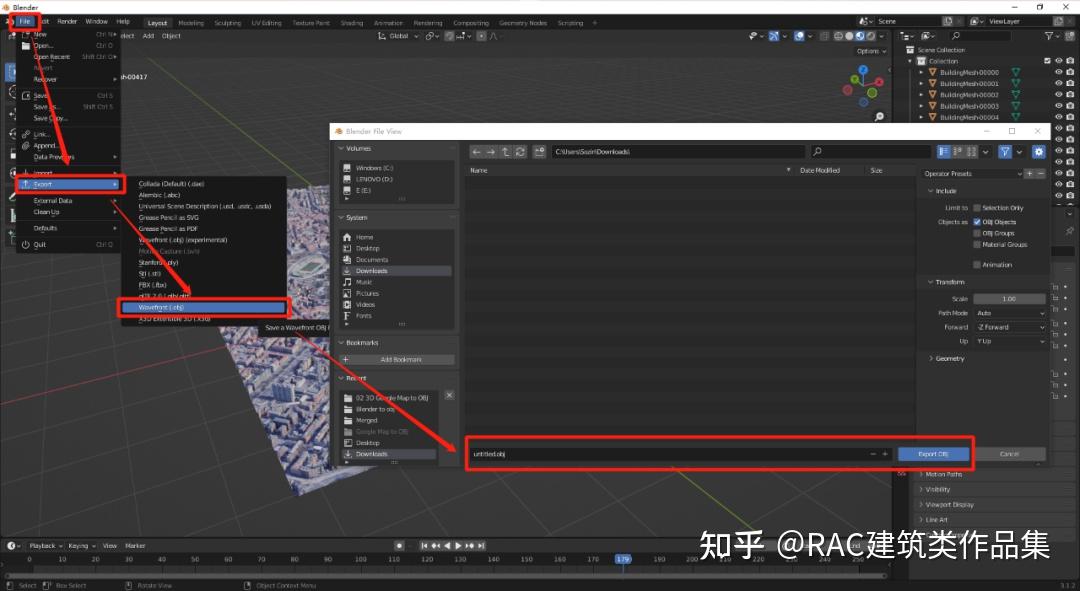This screenshot has width=1080, height=591.
Task: Add an operator preset with plus button
Action: tap(1030, 174)
